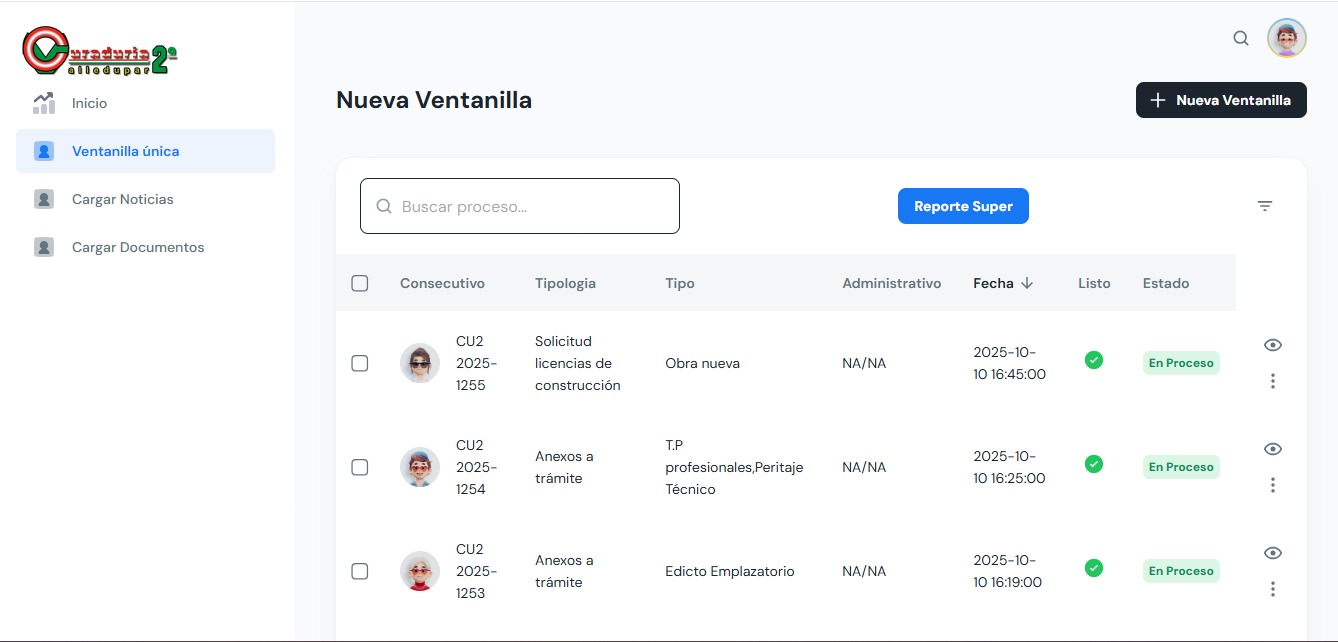
Task: Go to Inicio in the sidebar
Action: [x=89, y=103]
